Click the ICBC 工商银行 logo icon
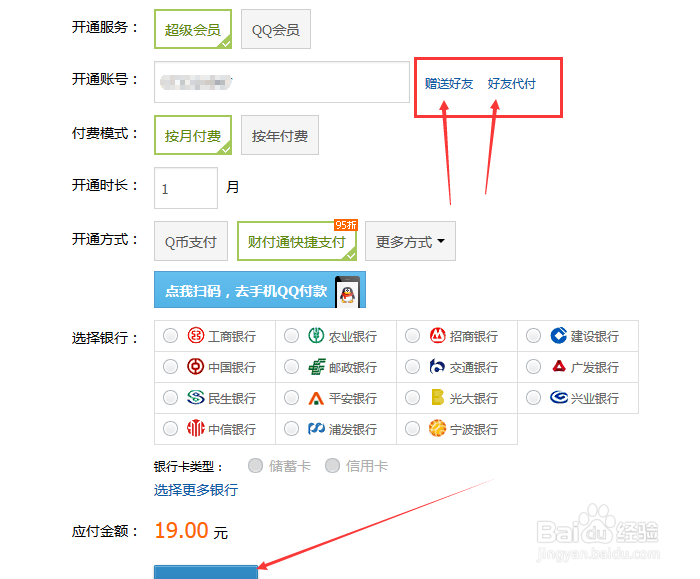This screenshot has height=579, width=700. pyautogui.click(x=196, y=335)
